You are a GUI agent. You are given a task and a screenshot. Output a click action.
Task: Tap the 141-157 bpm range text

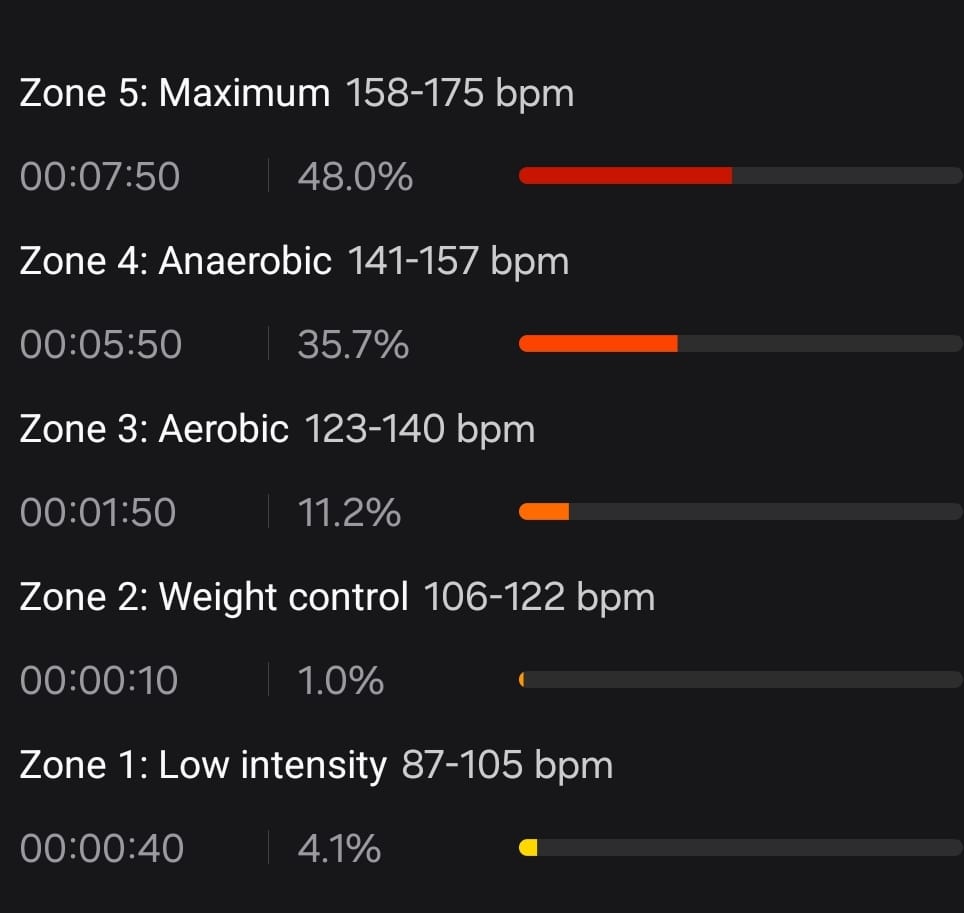[458, 262]
